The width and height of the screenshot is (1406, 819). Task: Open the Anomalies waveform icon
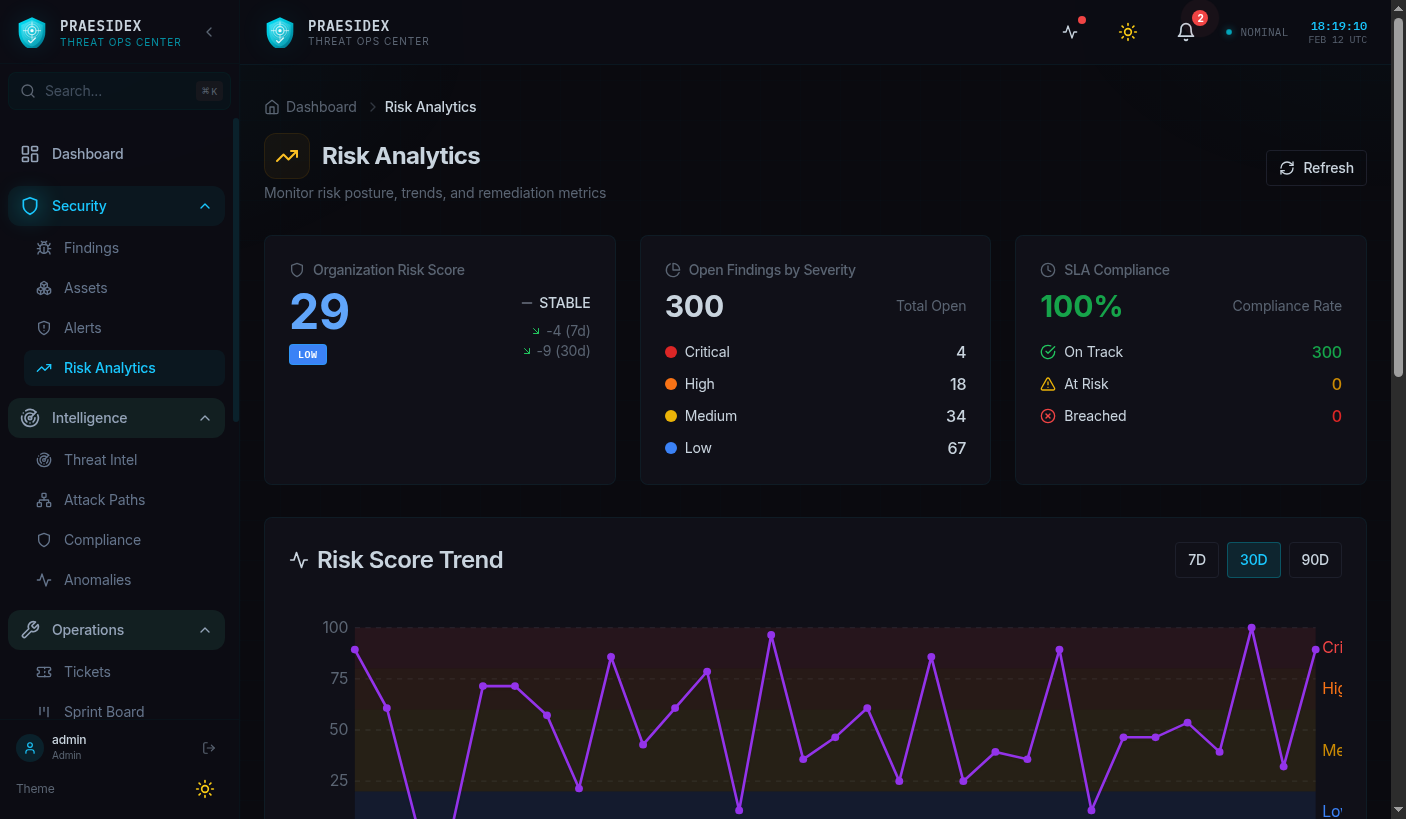coord(44,579)
